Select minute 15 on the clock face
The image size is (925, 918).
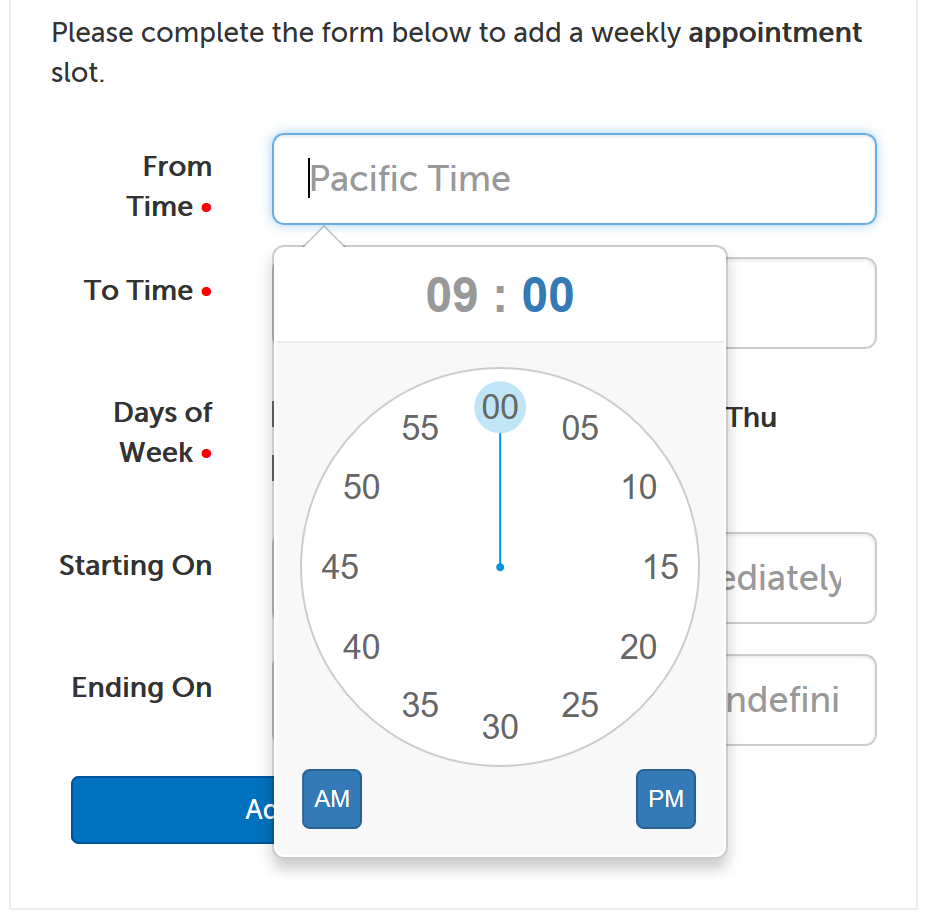point(661,567)
